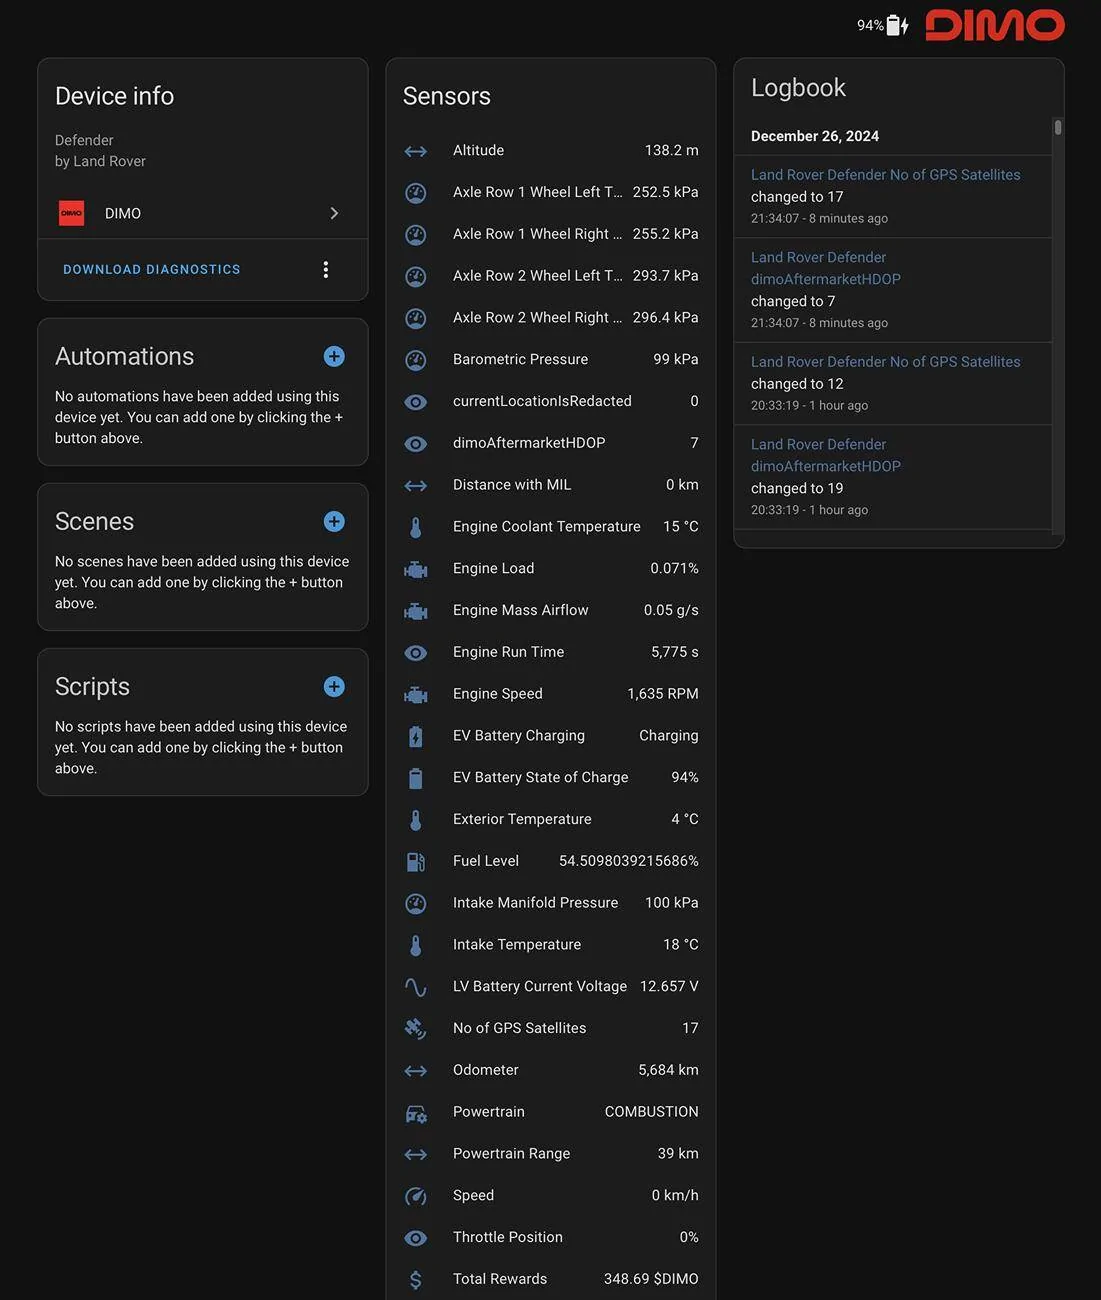This screenshot has height=1300, width=1101.
Task: Click the 'December 26, 2024' logbook date
Action: 815,136
